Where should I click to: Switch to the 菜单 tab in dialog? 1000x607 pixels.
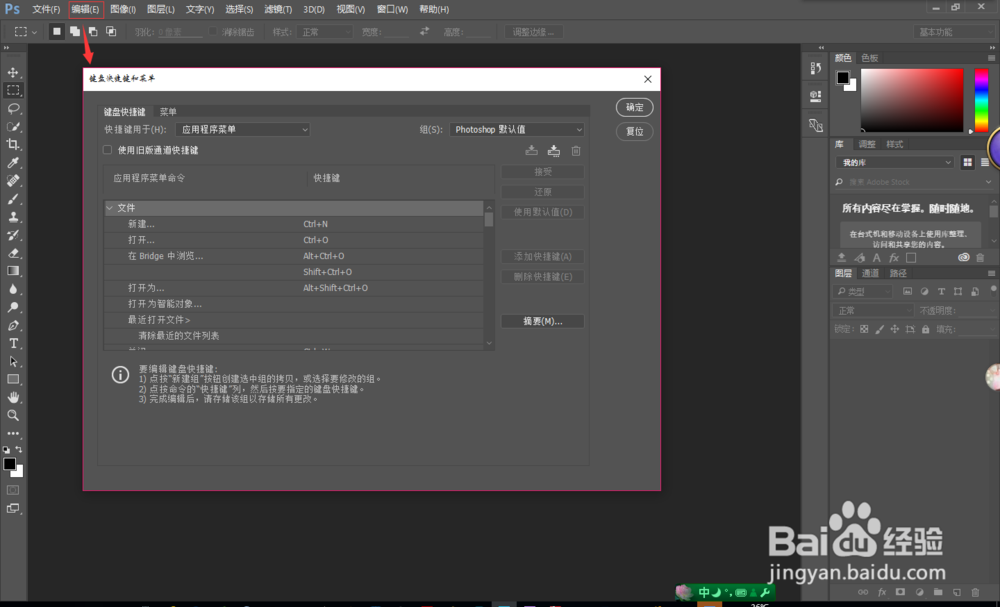[x=168, y=112]
